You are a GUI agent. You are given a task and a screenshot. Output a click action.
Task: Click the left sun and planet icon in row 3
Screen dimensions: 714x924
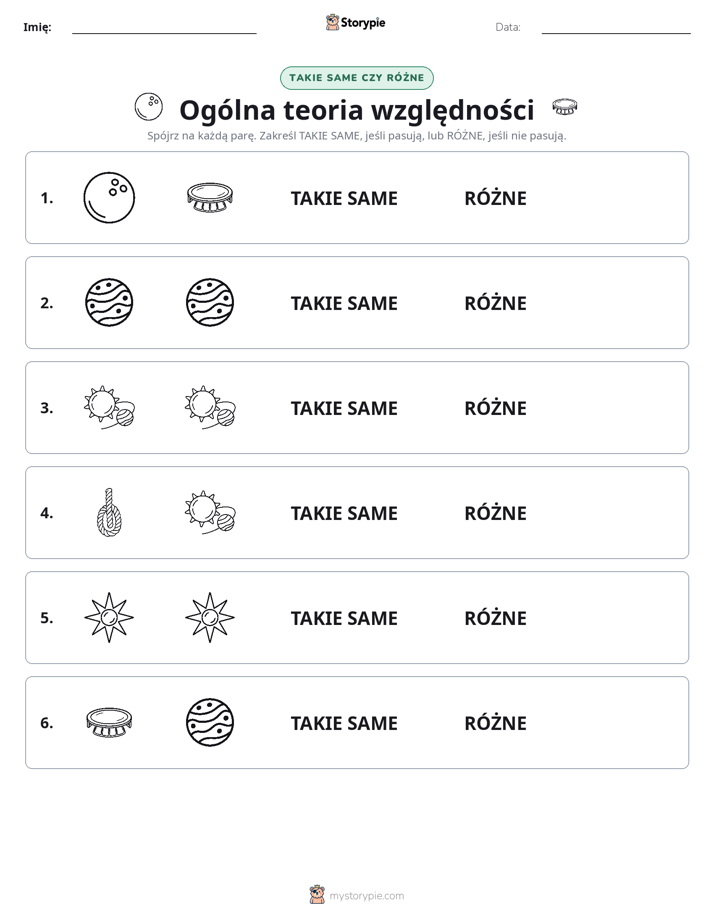(110, 408)
